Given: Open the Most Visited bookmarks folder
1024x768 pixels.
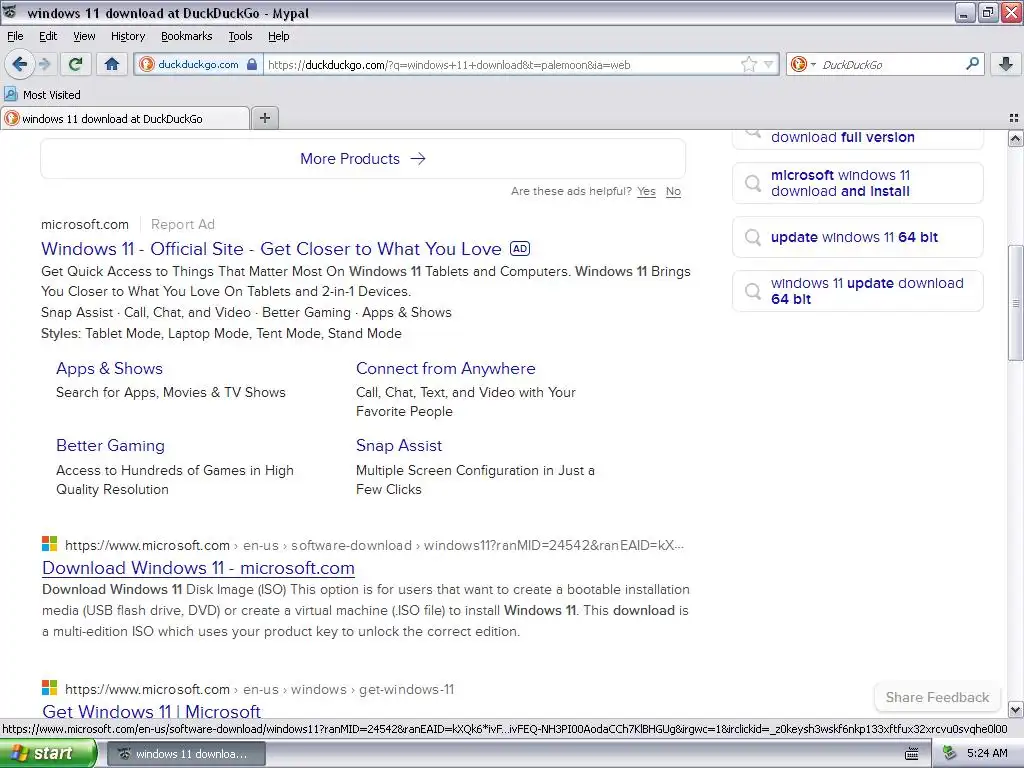Looking at the screenshot, I should point(42,95).
